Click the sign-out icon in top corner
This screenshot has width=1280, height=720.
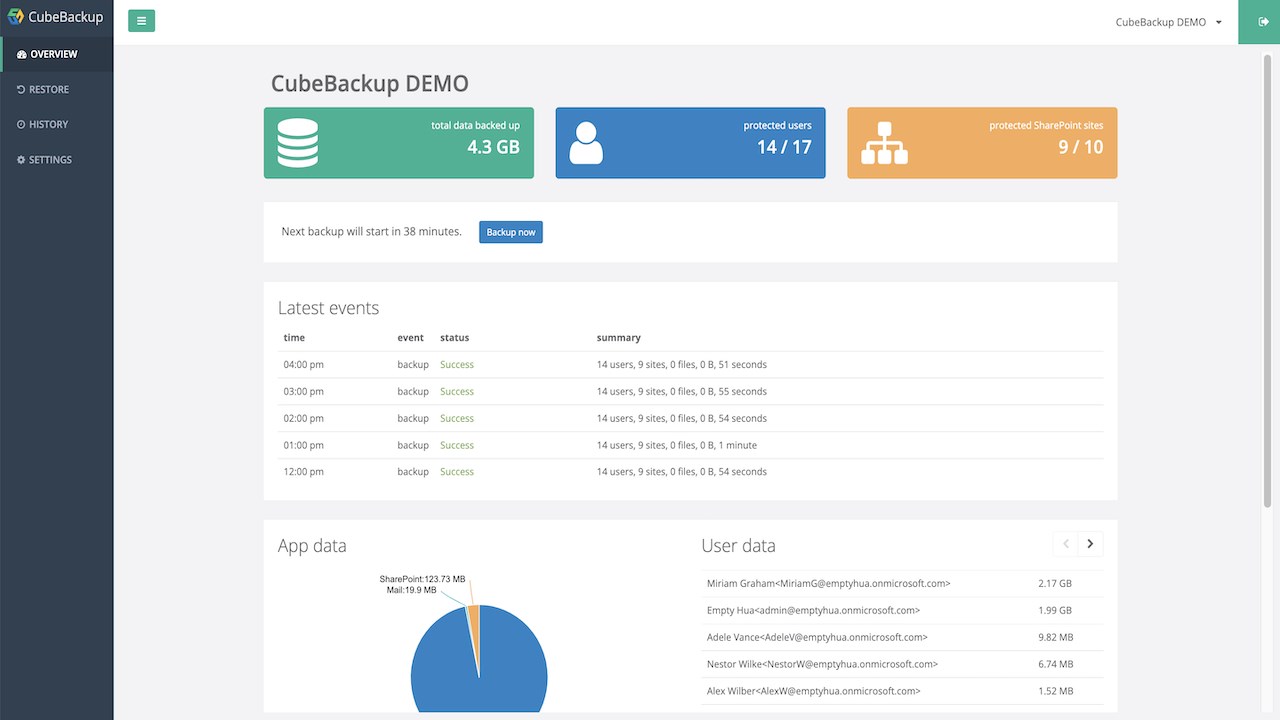(1263, 22)
